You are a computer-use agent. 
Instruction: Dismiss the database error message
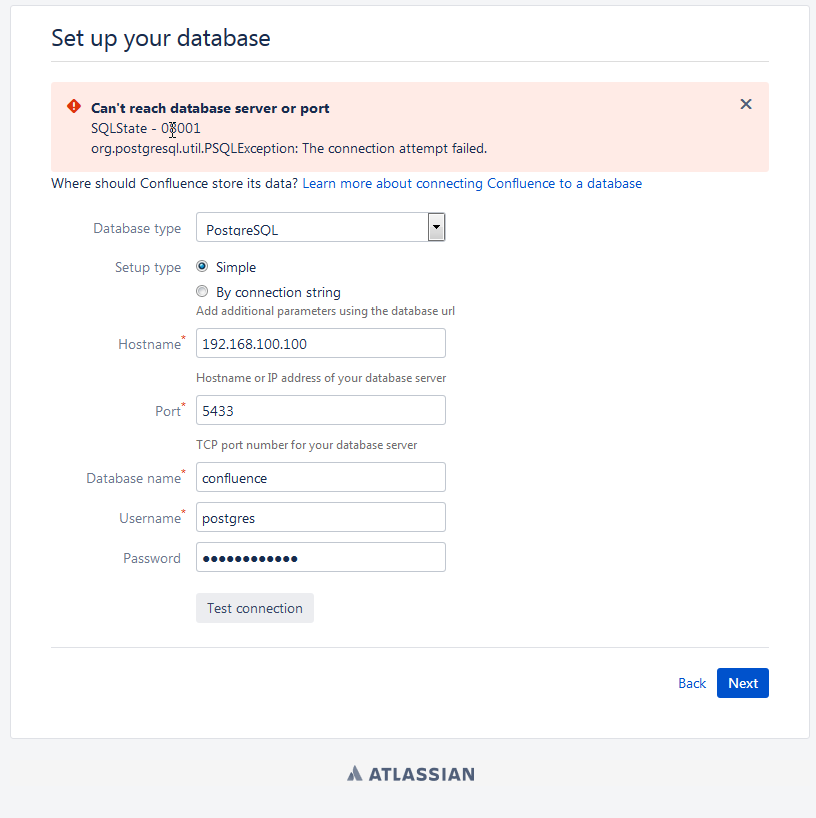(x=746, y=104)
